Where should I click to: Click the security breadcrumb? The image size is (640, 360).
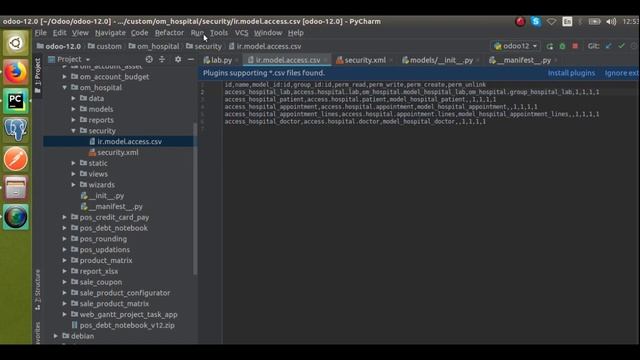pyautogui.click(x=204, y=47)
